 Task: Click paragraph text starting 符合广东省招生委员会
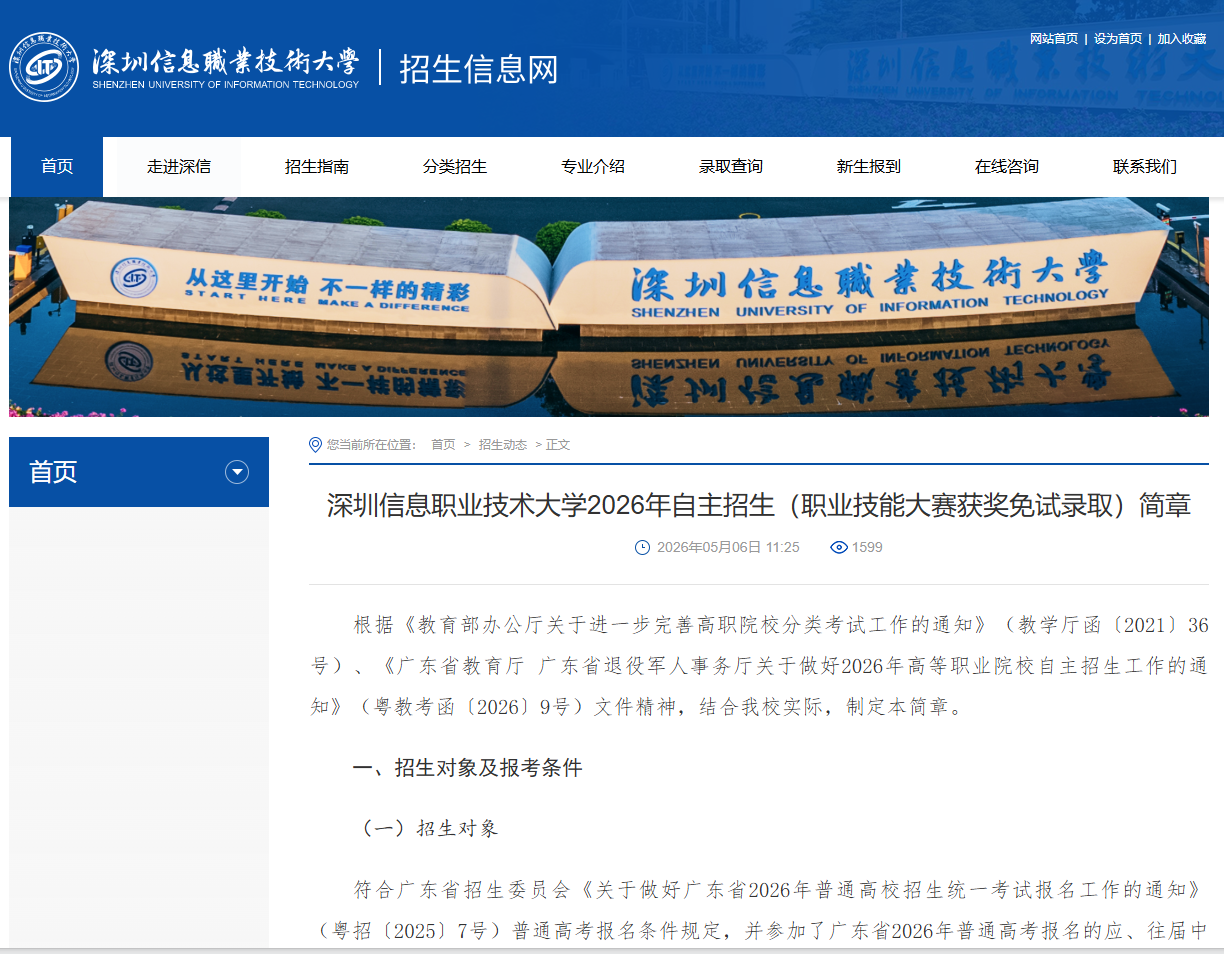pos(759,910)
